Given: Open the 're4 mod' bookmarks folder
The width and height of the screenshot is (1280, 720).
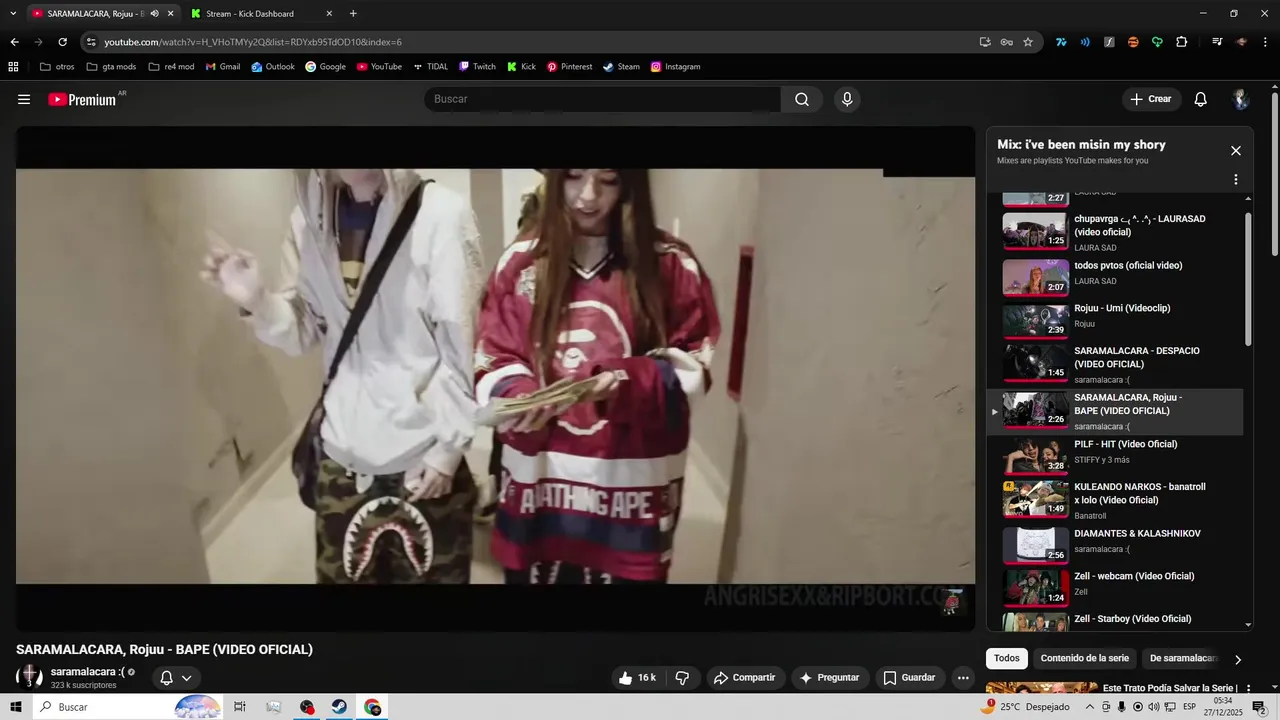Looking at the screenshot, I should (171, 67).
